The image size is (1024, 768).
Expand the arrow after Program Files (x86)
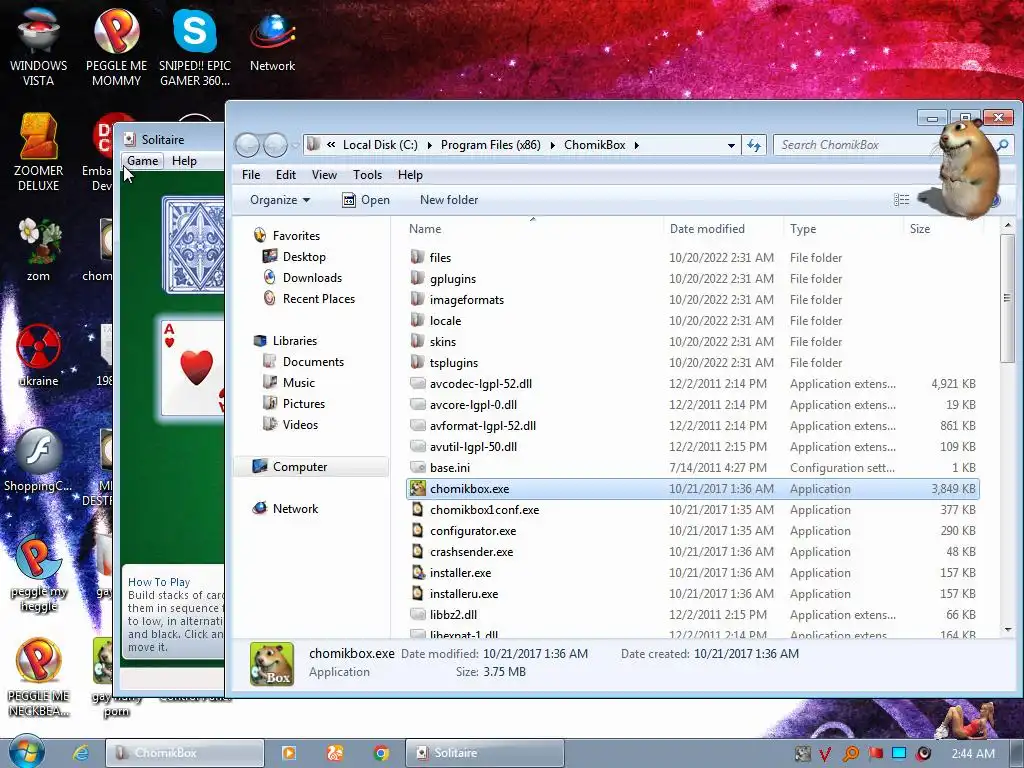[552, 145]
